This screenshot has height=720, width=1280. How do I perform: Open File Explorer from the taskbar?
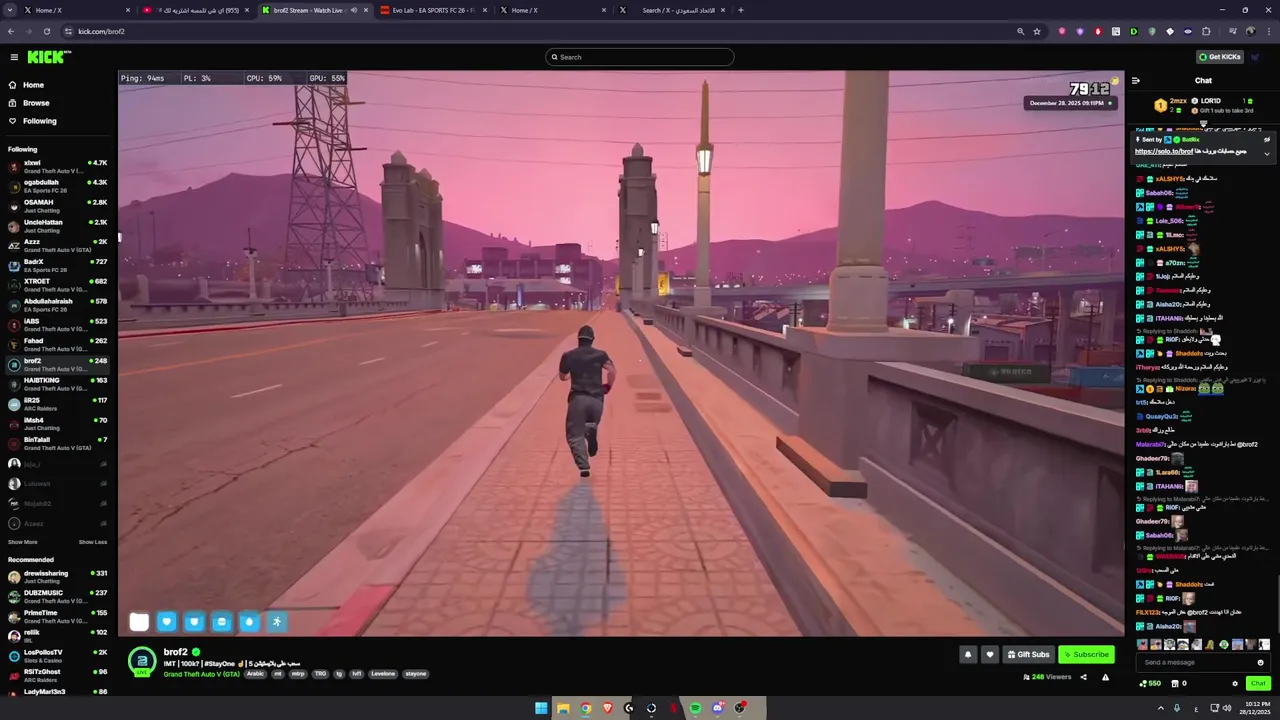click(x=563, y=708)
